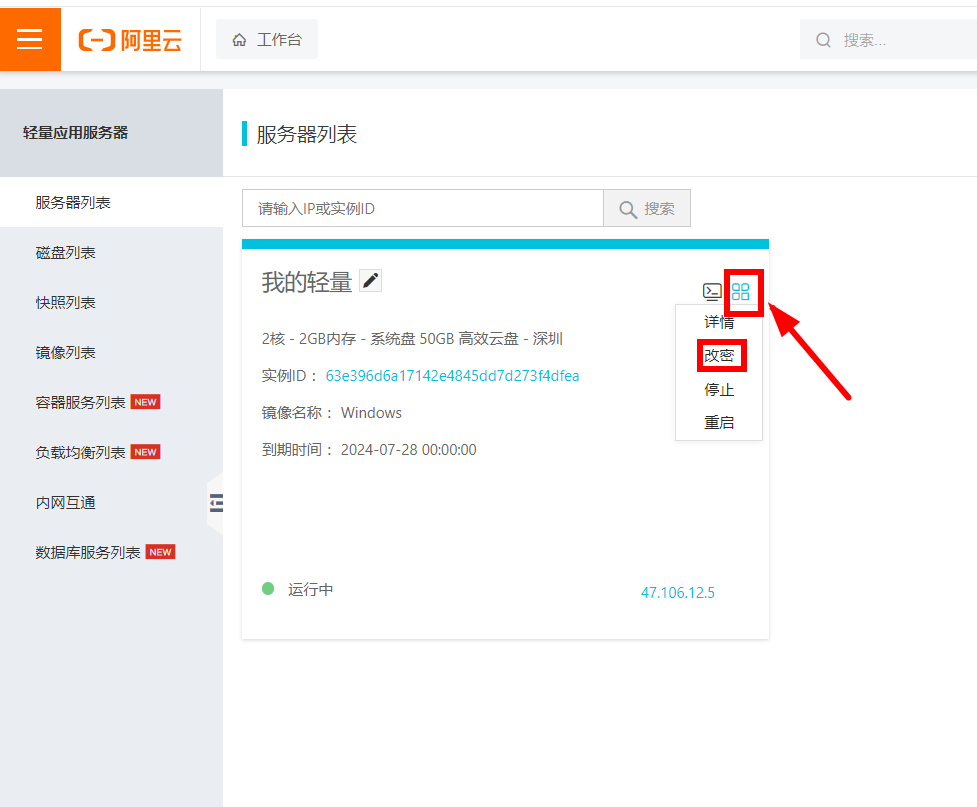Viewport: 977px width, 807px height.
Task: Click the expiry time 2024-07-28 00:00:00
Action: point(409,450)
